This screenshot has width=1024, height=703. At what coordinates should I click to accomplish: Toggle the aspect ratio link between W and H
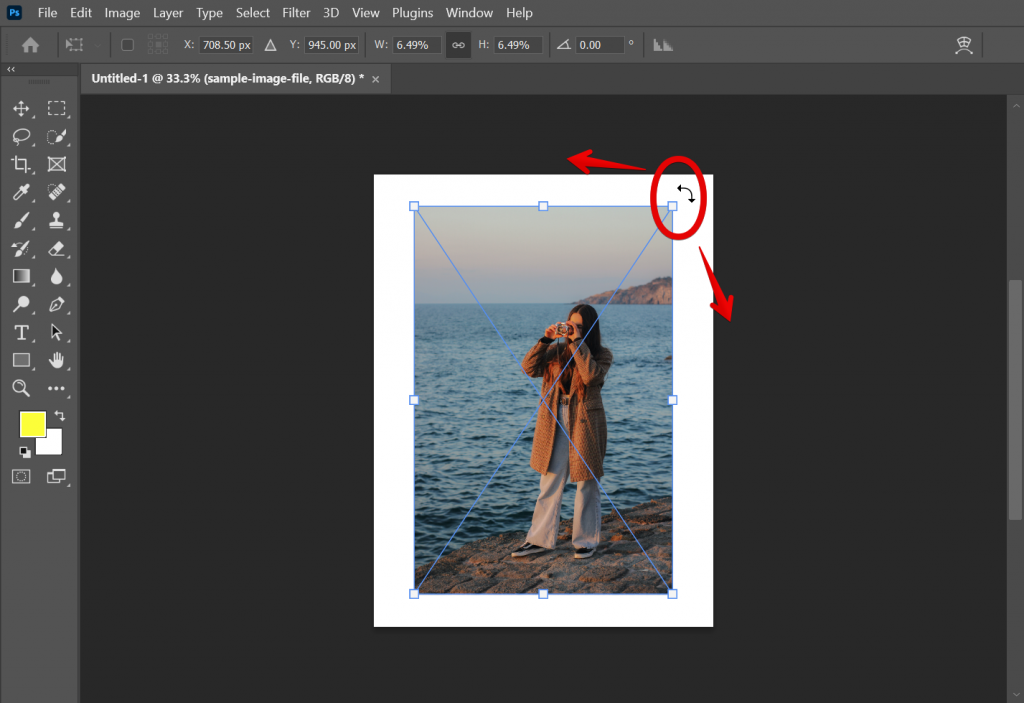coord(458,44)
